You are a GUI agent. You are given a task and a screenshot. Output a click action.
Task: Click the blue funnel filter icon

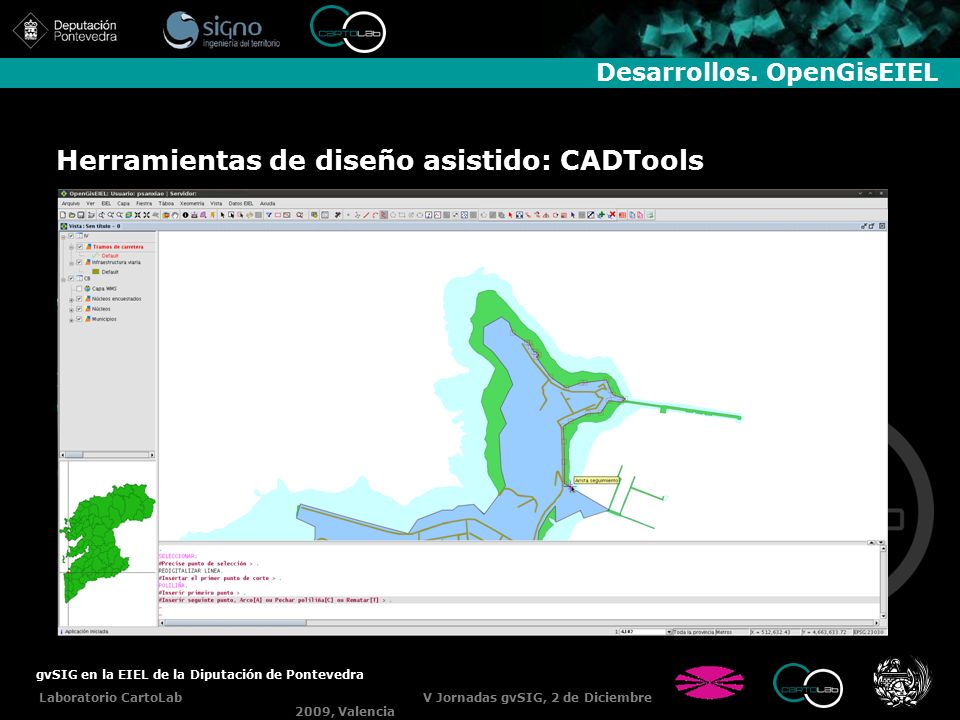(x=268, y=215)
